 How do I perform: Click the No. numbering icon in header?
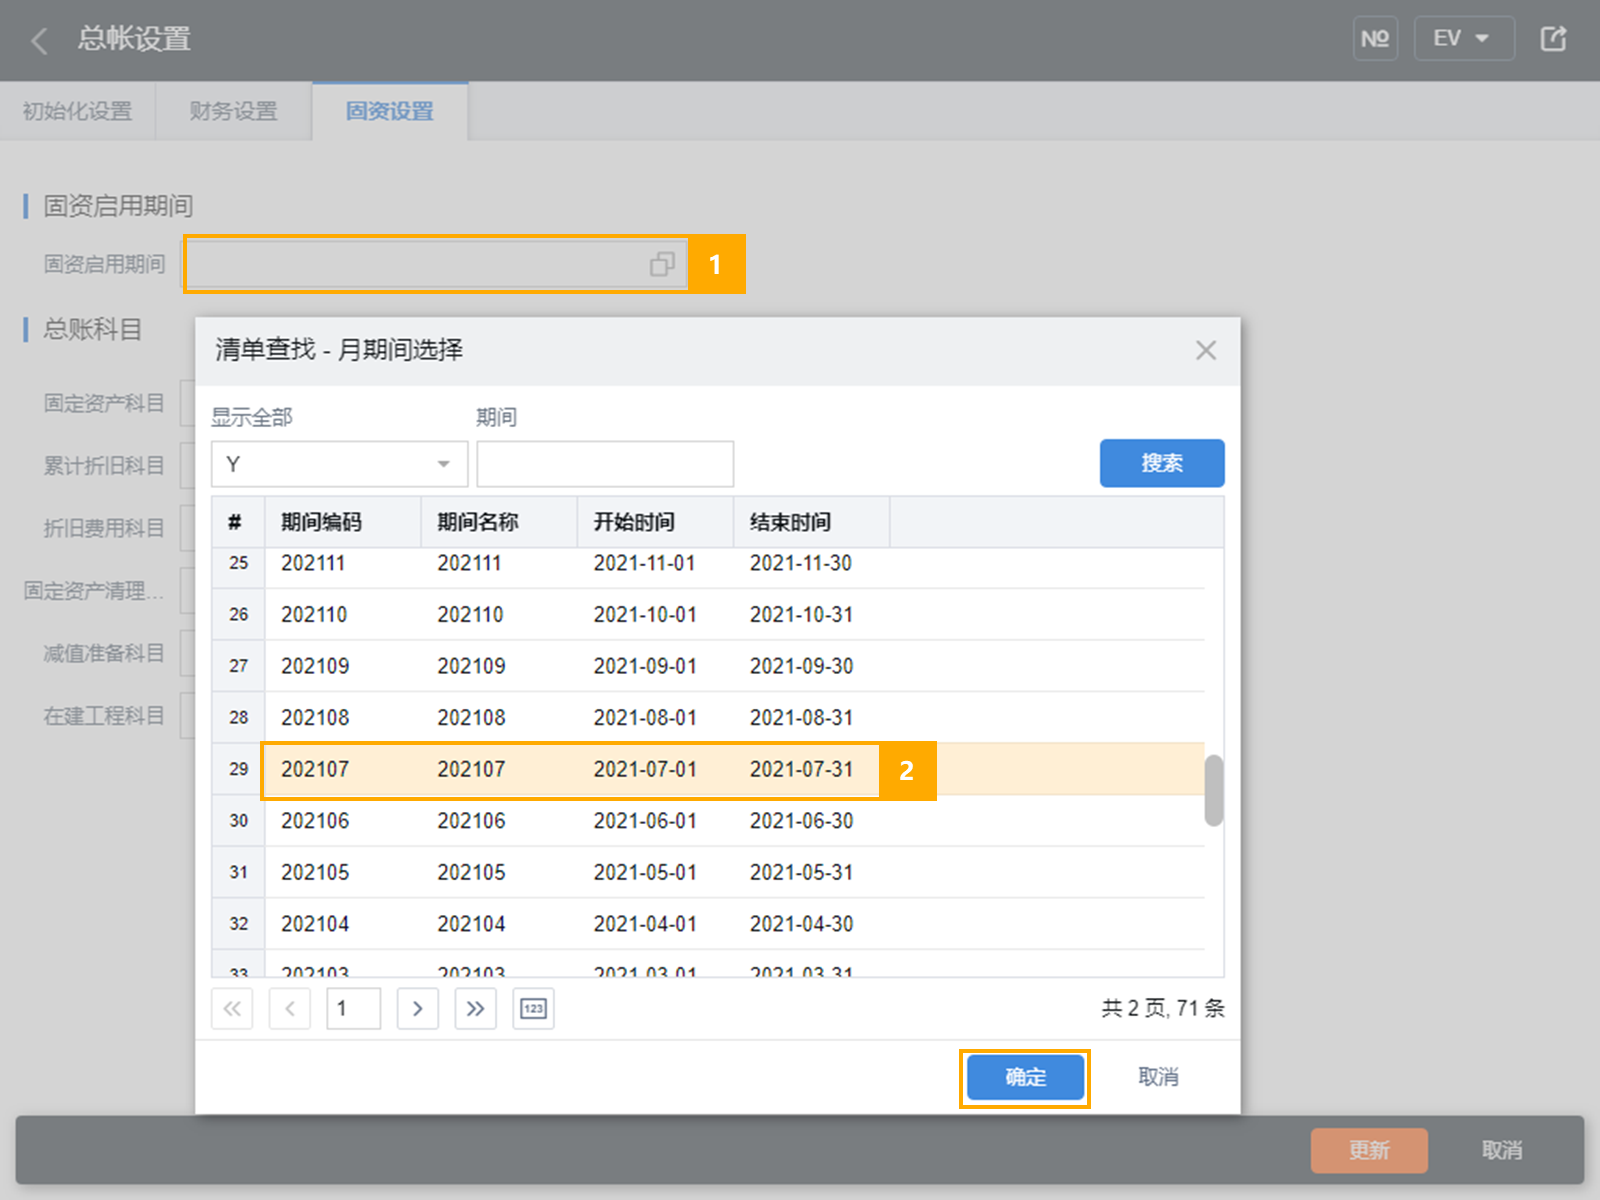click(x=1375, y=39)
